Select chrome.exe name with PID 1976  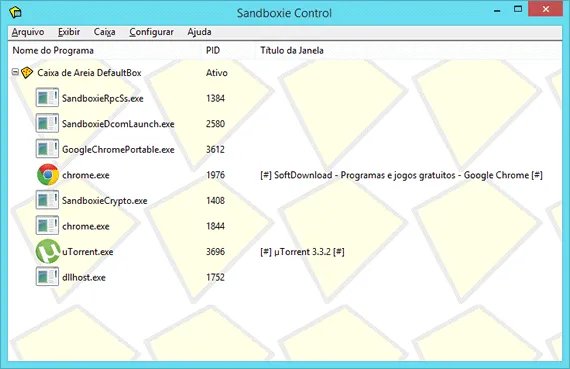85,175
